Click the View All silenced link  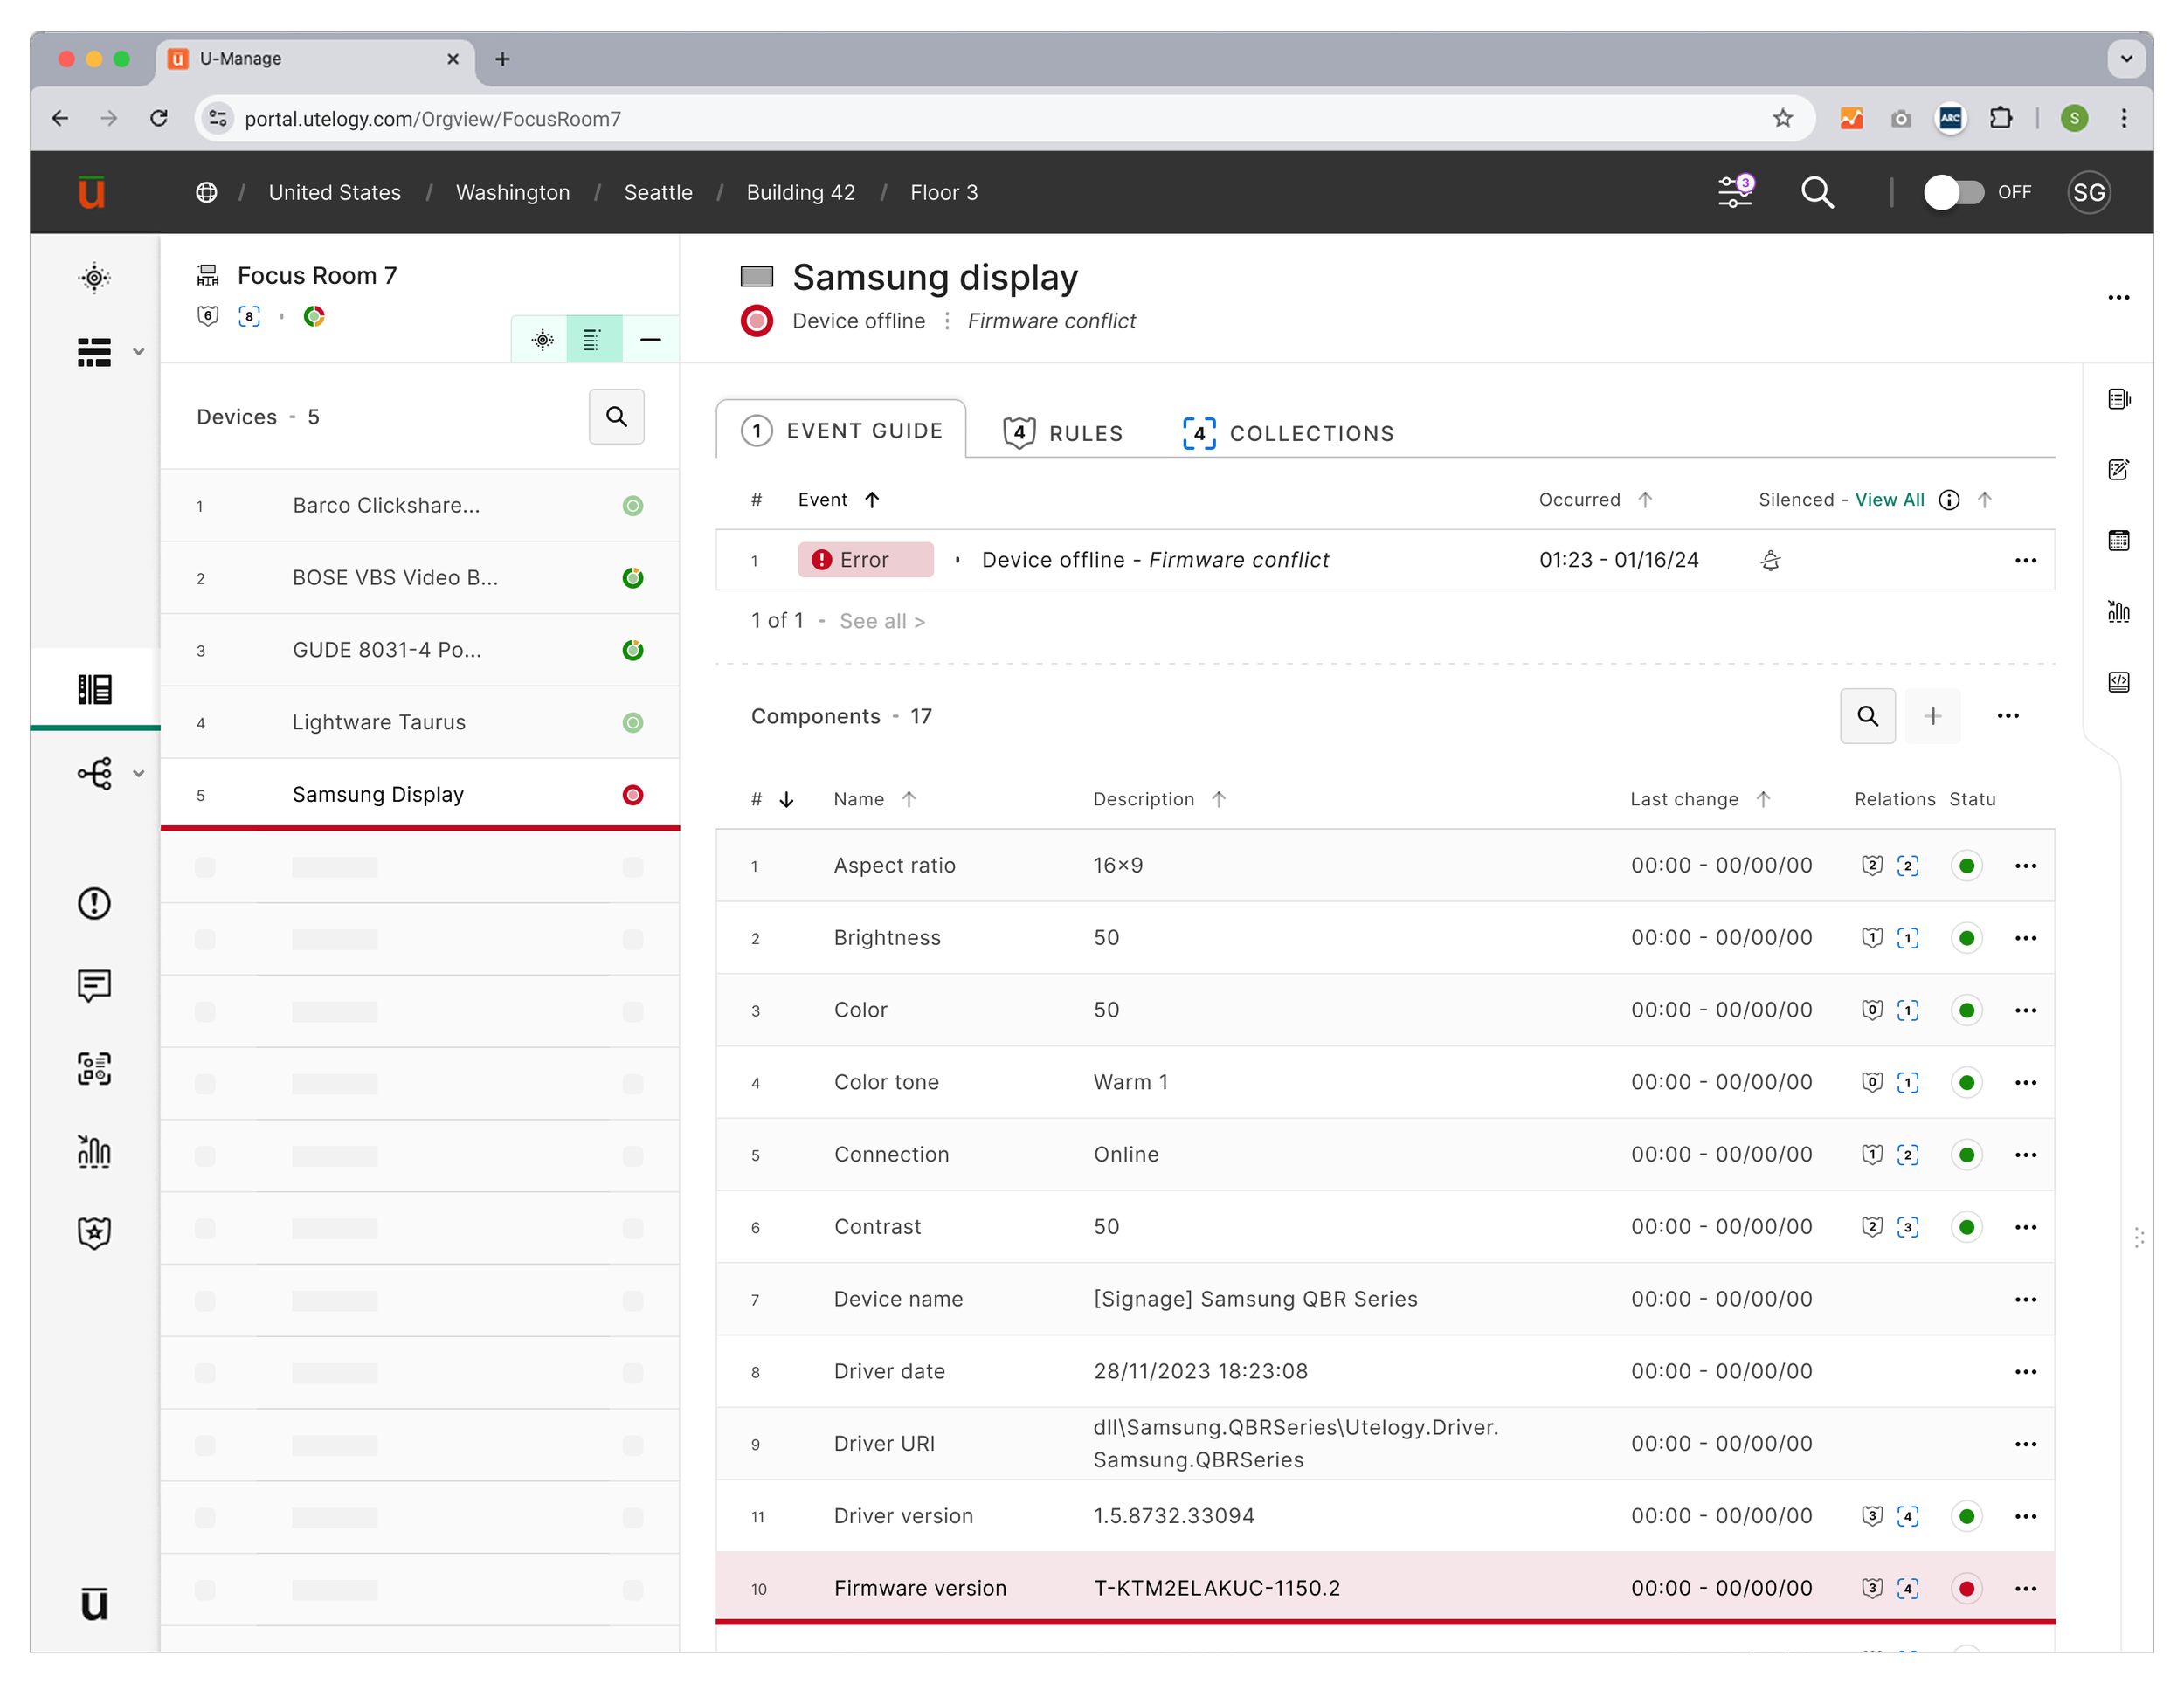[x=1888, y=500]
